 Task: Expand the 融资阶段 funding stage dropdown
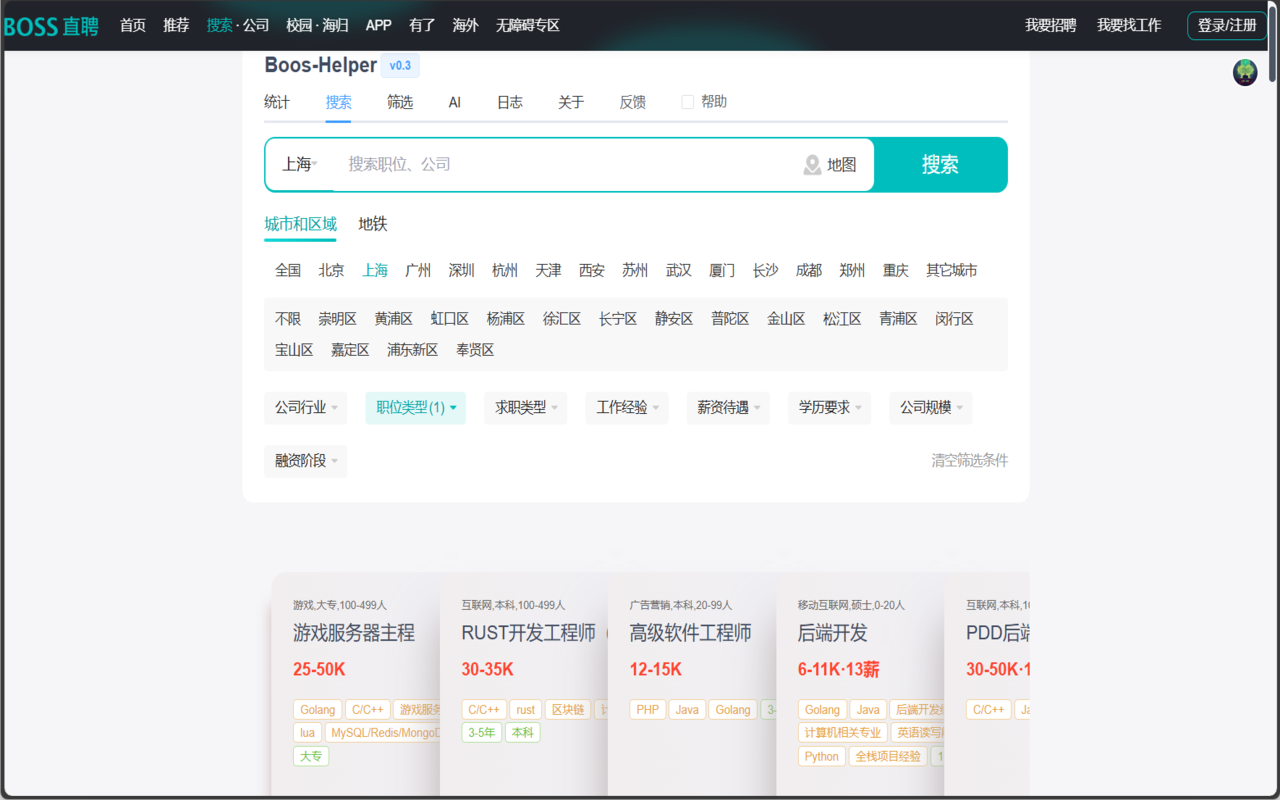click(305, 461)
